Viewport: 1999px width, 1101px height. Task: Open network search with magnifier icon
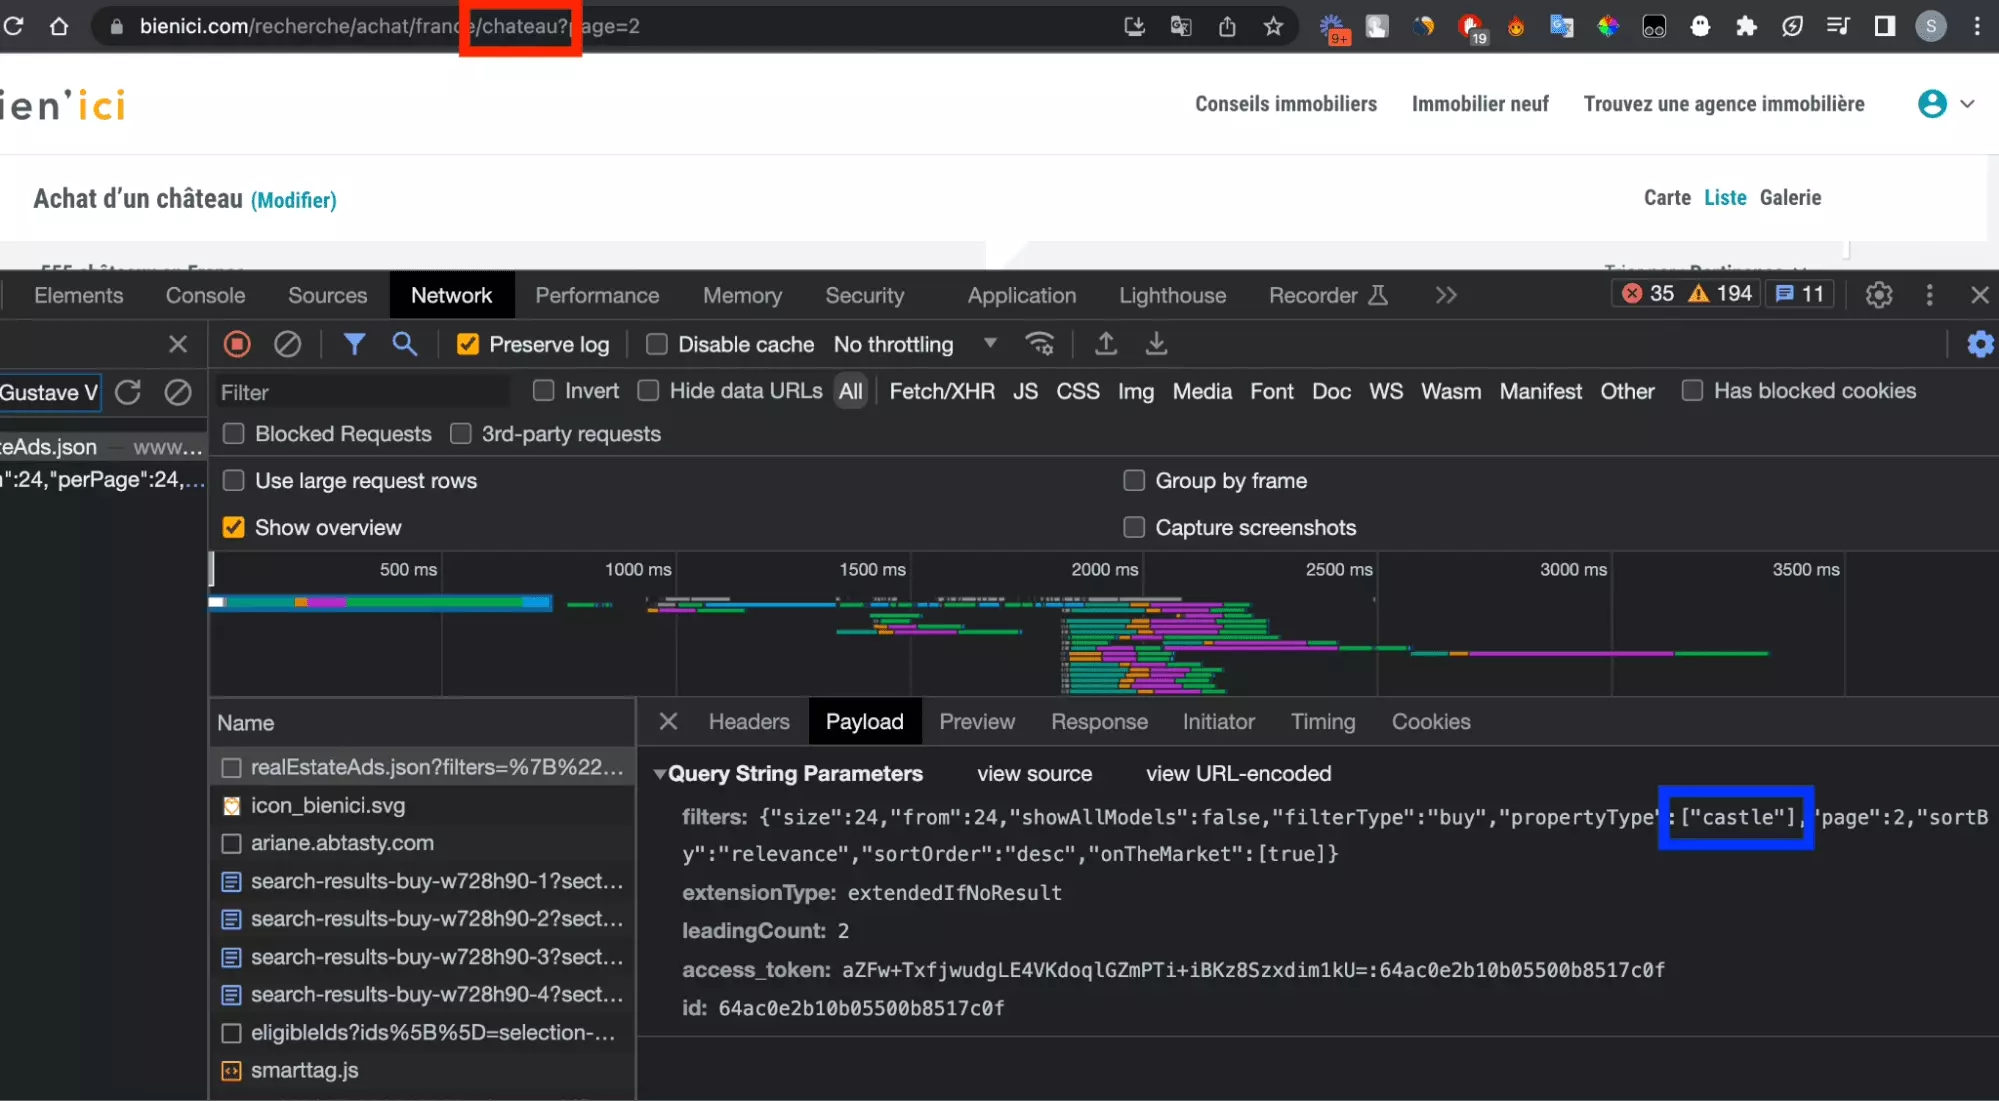(404, 344)
